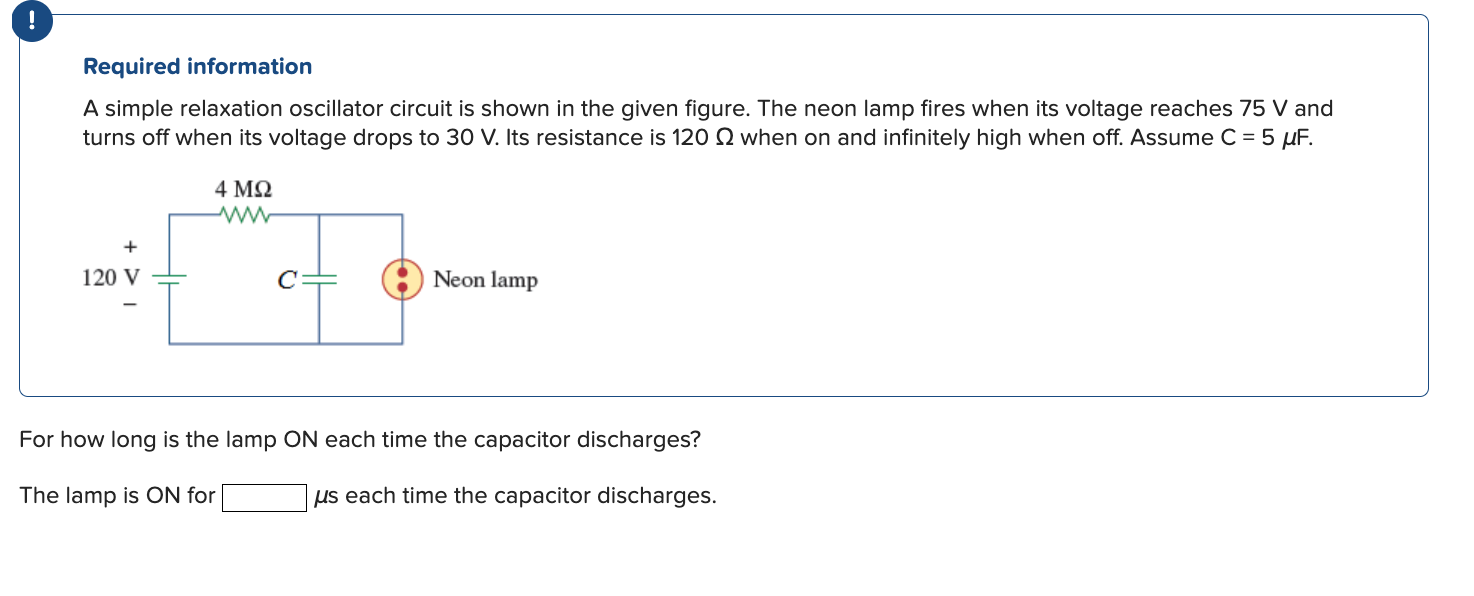Click the question text about lamp ON duration

tap(360, 439)
